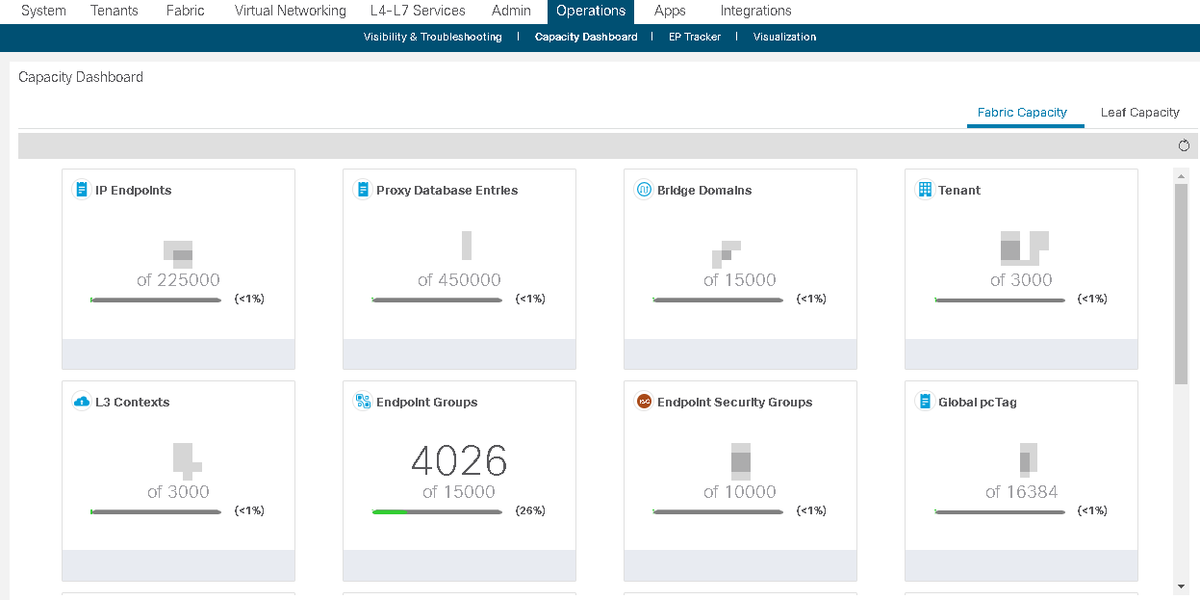Click the Tenant 'of 3000' text
1200x600 pixels.
(1021, 280)
